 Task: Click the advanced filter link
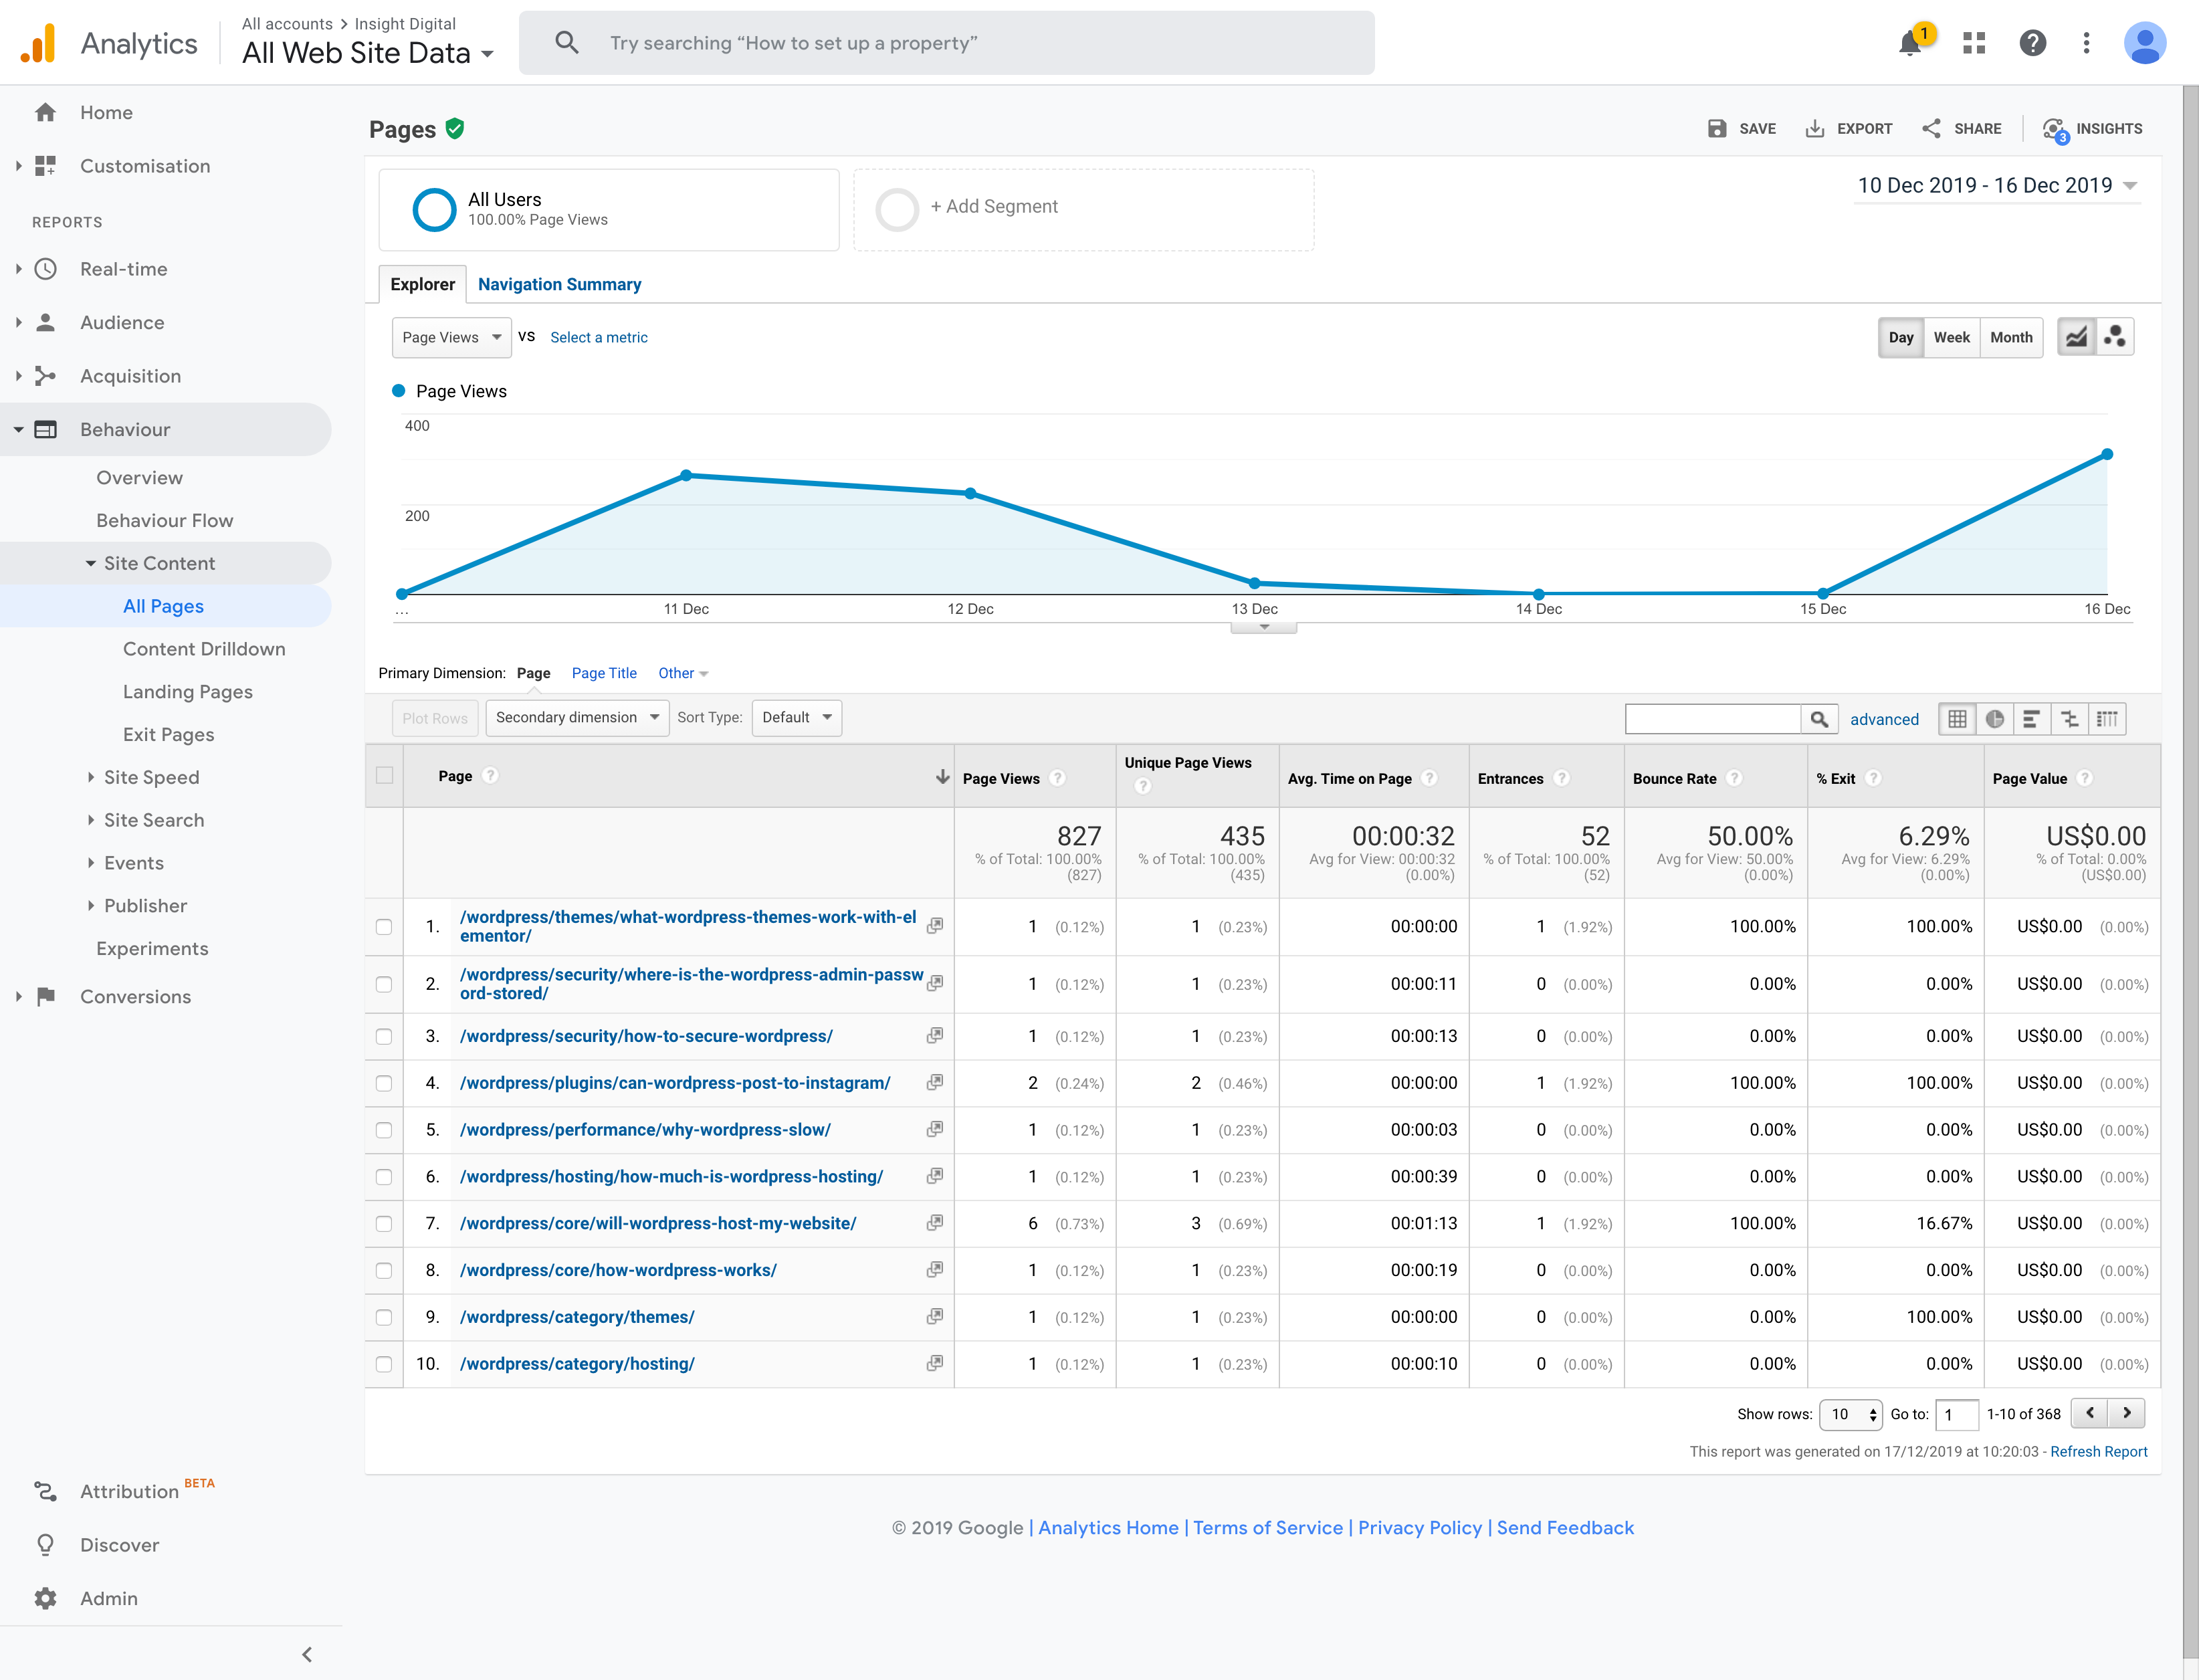coord(1884,719)
